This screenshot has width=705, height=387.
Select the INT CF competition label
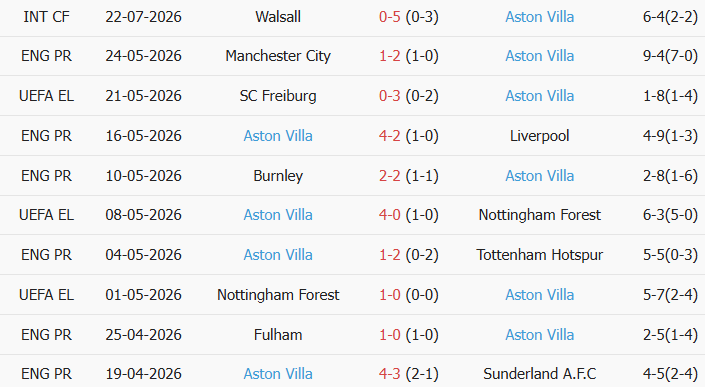coord(46,17)
